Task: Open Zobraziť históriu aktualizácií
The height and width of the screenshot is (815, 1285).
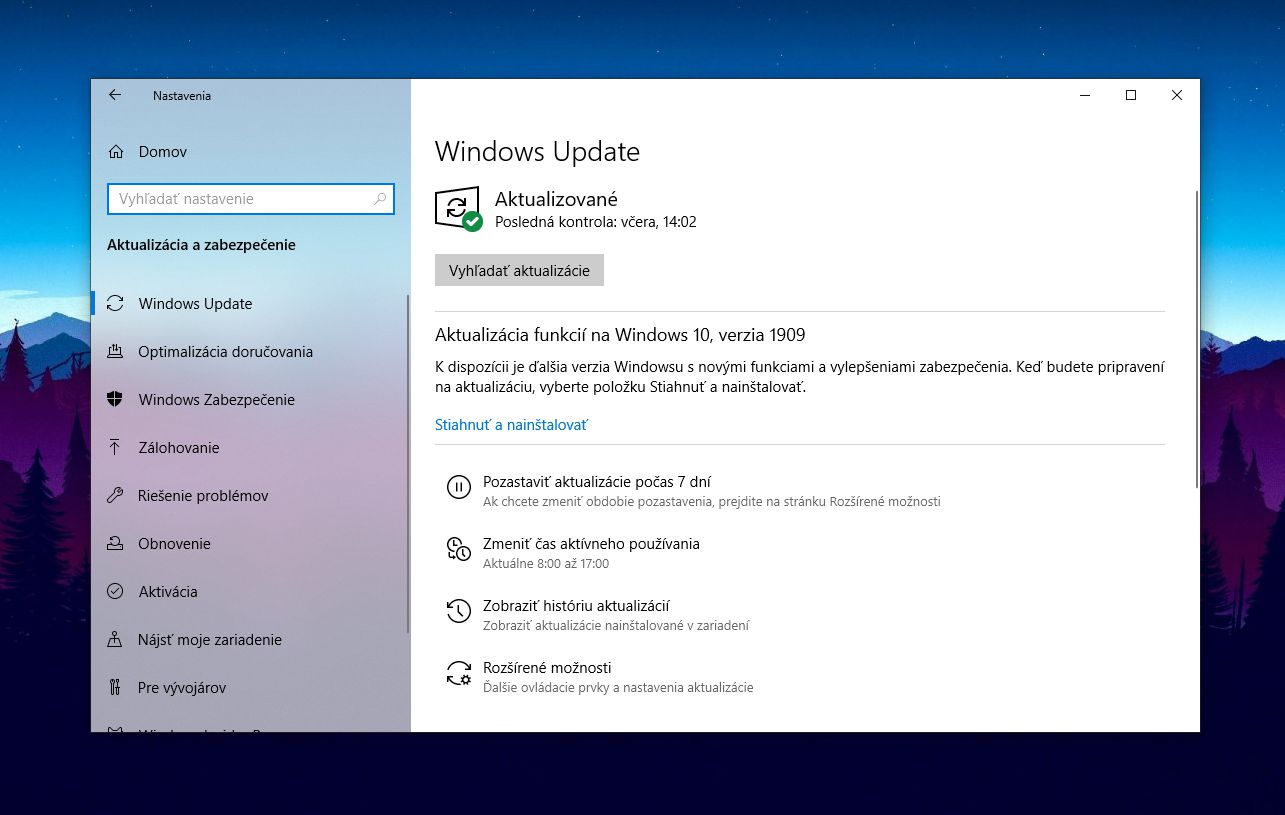Action: (x=576, y=605)
